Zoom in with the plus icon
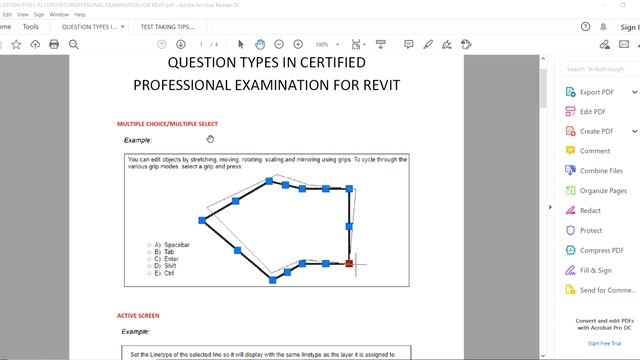This screenshot has width=640, height=360. pyautogui.click(x=298, y=44)
